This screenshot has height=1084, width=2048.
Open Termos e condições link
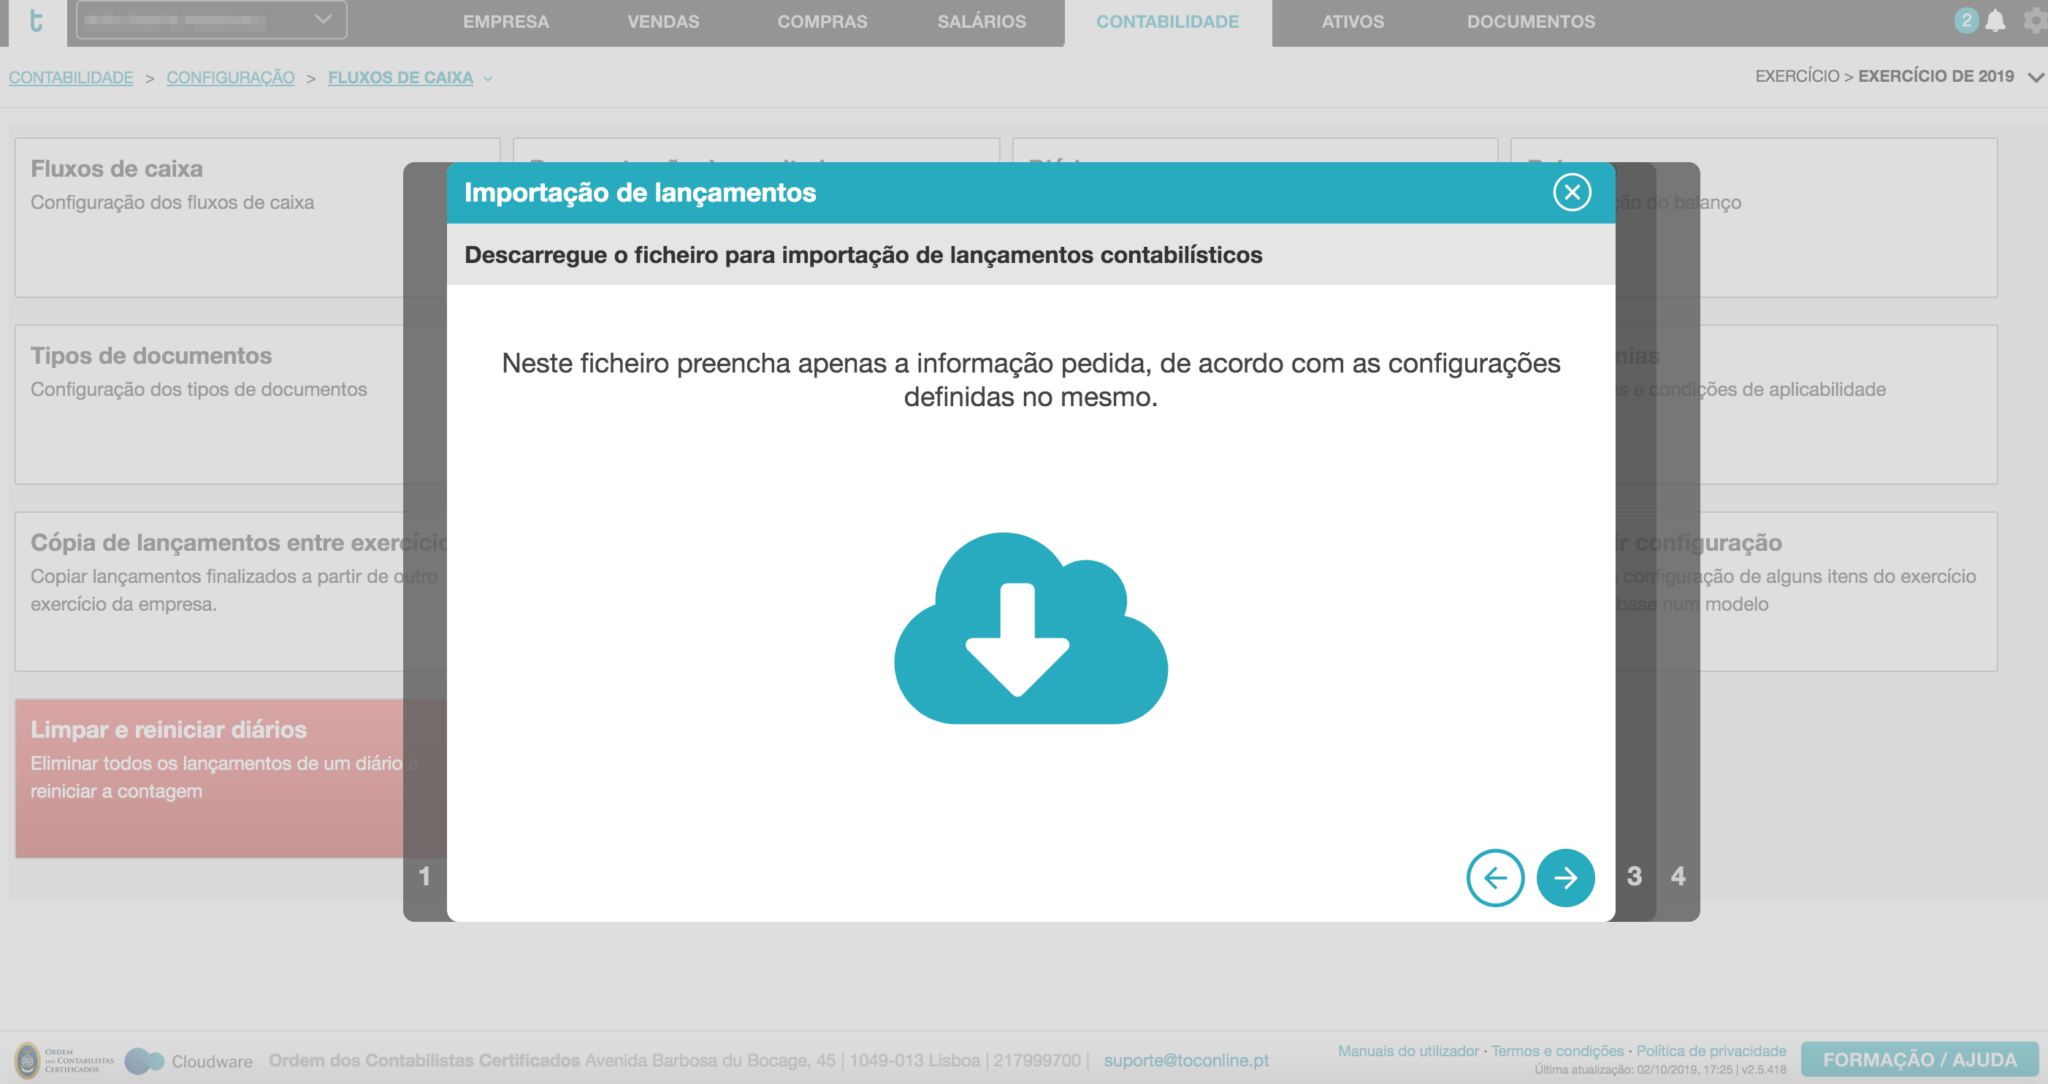[1556, 1051]
